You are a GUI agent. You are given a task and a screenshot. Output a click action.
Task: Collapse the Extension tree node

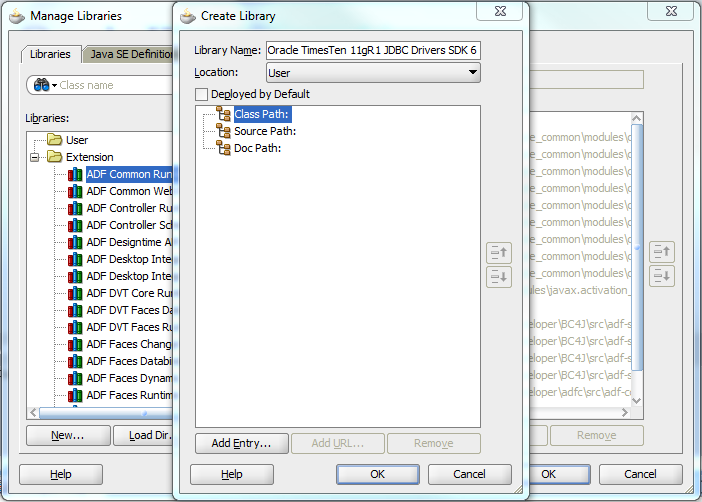pos(34,157)
